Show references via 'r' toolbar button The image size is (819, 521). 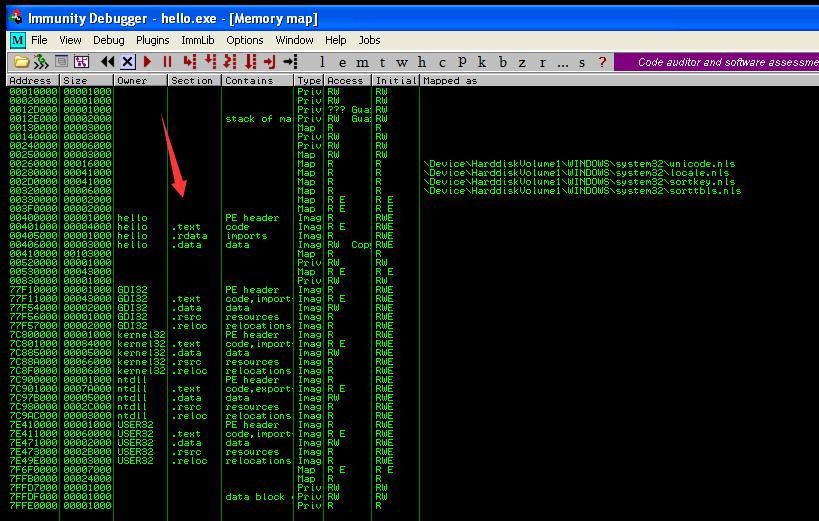pos(542,62)
